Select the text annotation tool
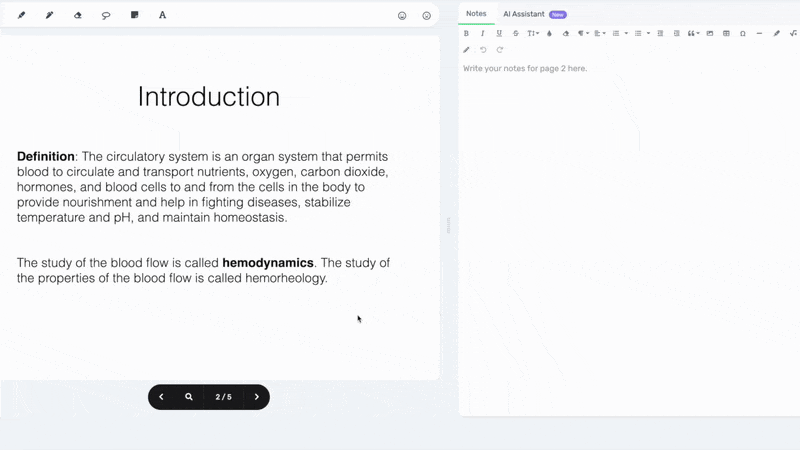Screen dimensions: 800x450 tap(162, 15)
